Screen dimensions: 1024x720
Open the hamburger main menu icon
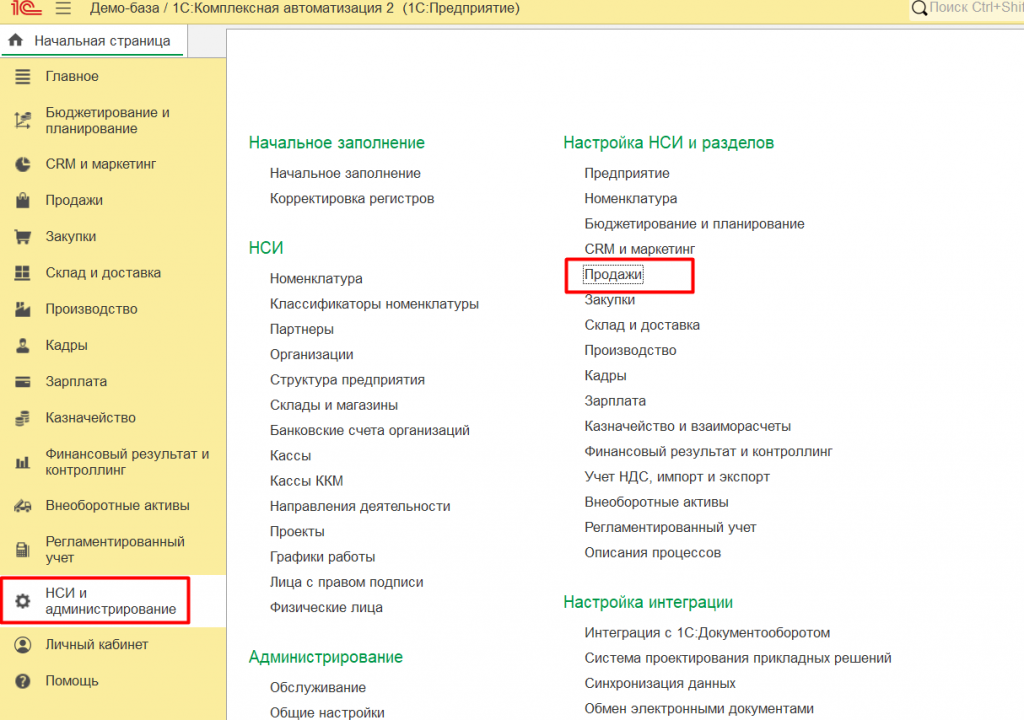pyautogui.click(x=63, y=8)
